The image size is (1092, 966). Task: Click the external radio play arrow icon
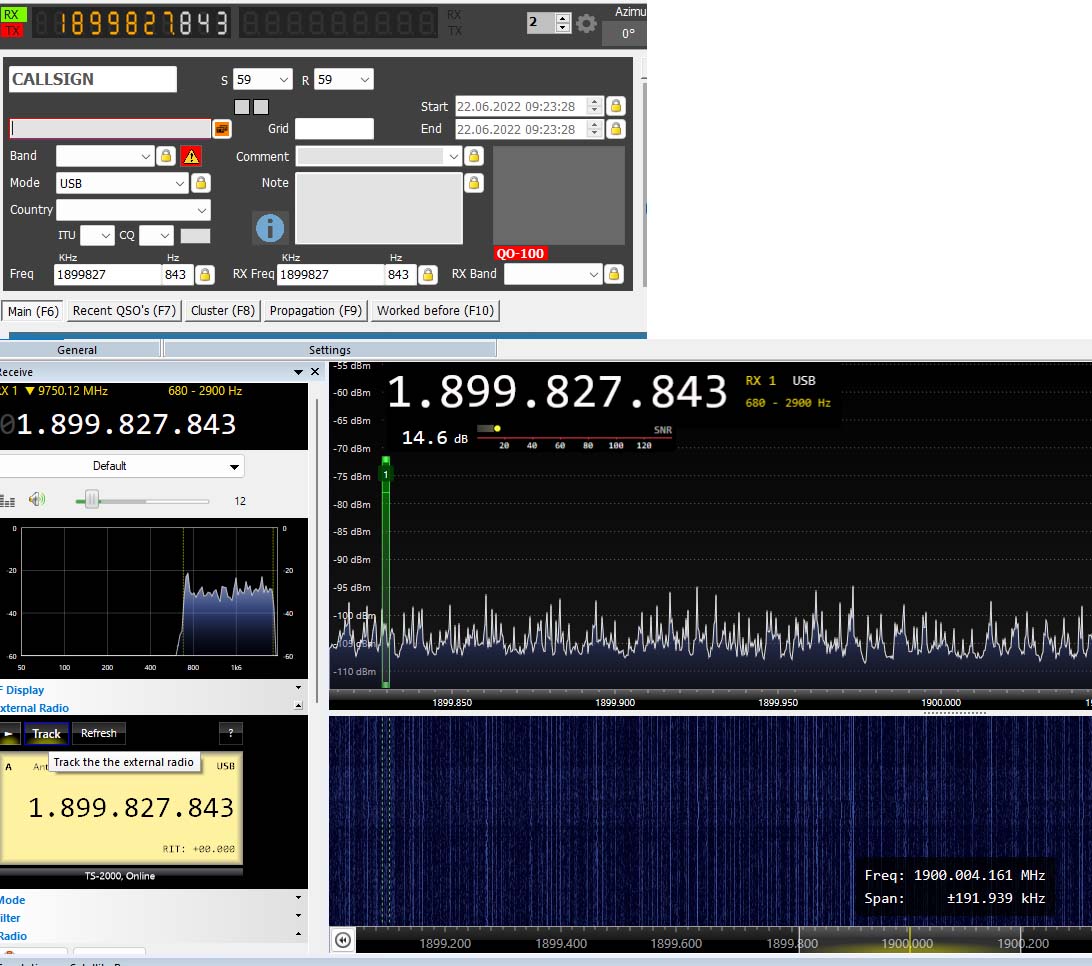[x=10, y=733]
